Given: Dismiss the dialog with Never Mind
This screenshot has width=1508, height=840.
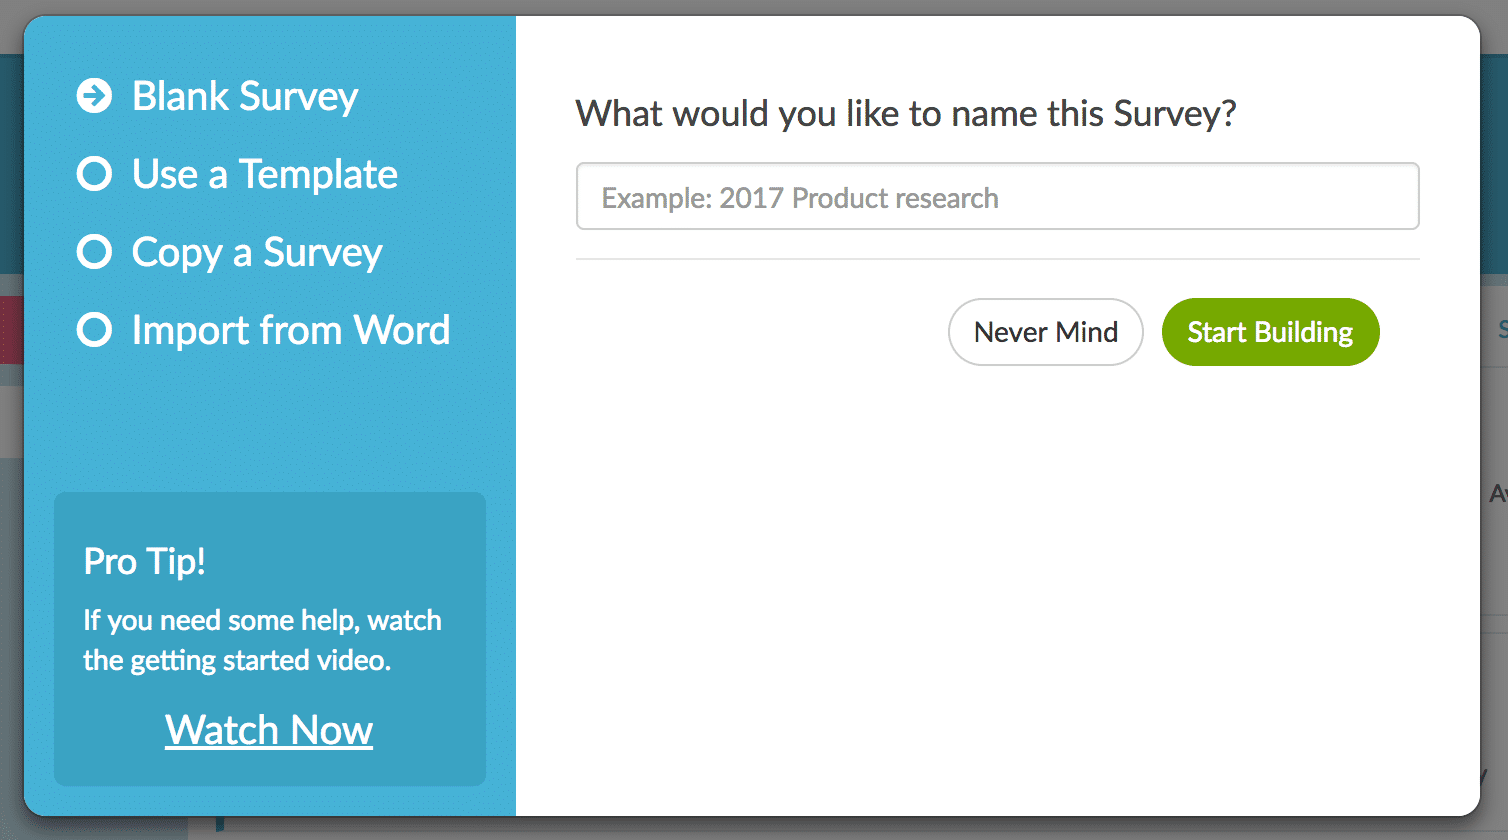Looking at the screenshot, I should 1045,331.
